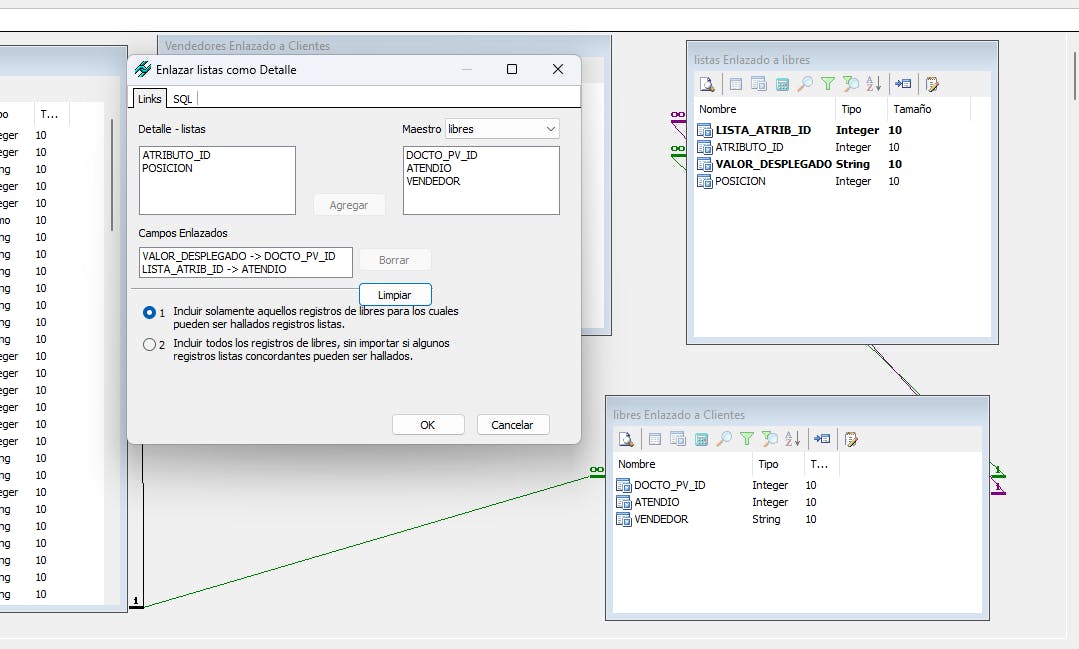1079x649 pixels.
Task: Click Link arrow icon in libres toolbar
Action: (x=822, y=439)
